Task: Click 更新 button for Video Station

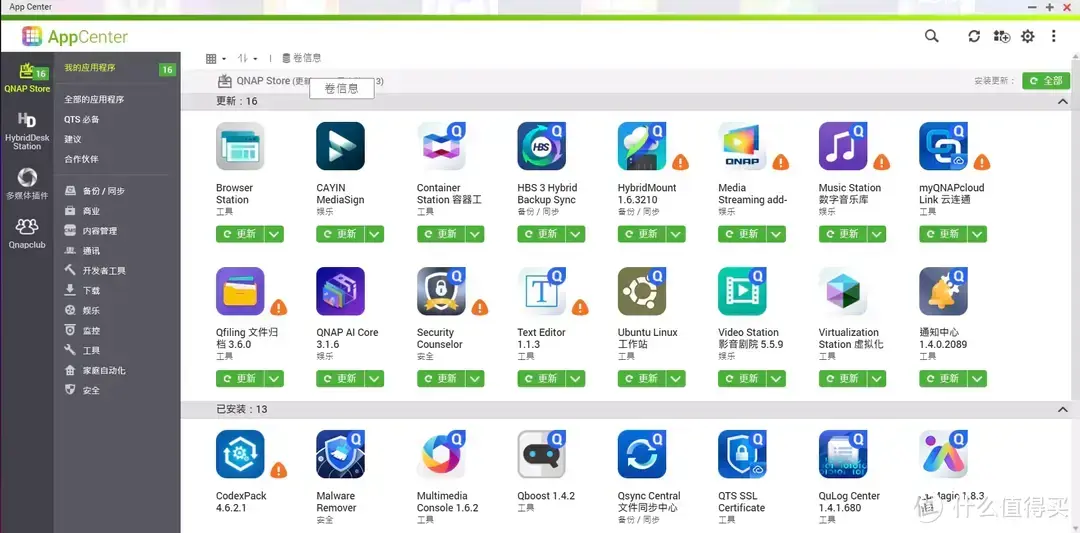Action: coord(742,379)
